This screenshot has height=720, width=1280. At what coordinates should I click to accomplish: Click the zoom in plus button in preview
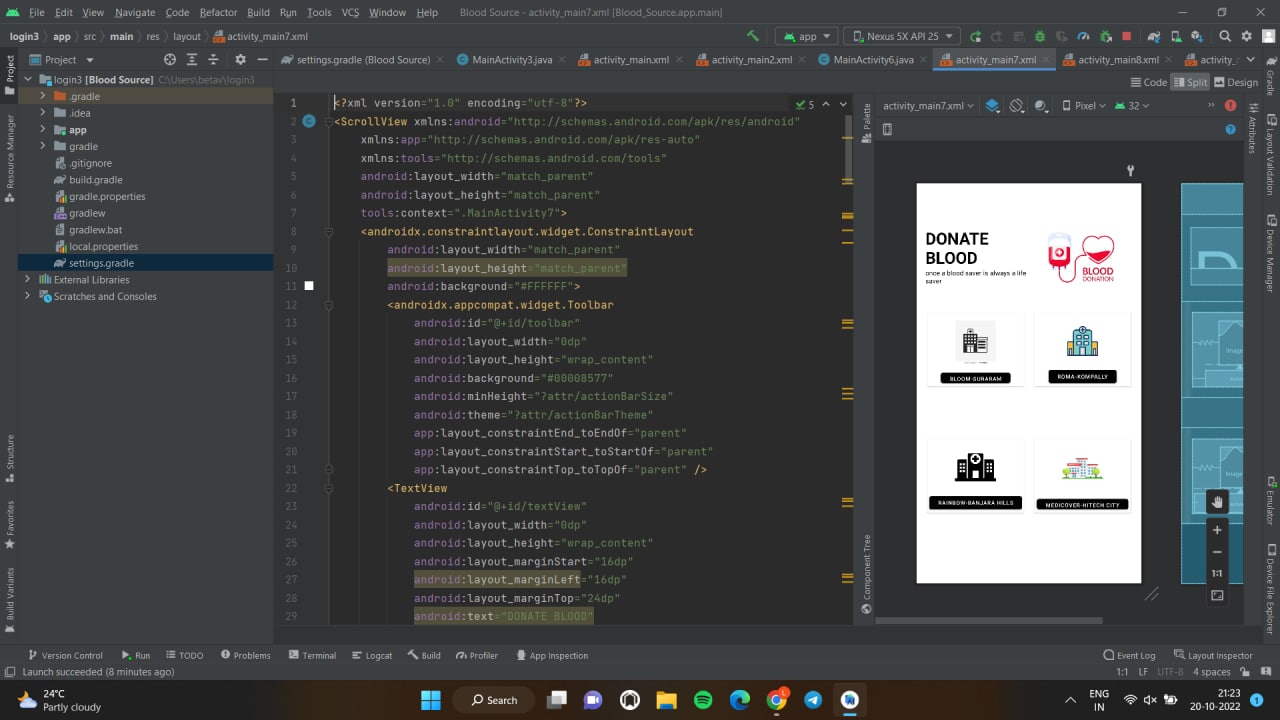tap(1217, 530)
